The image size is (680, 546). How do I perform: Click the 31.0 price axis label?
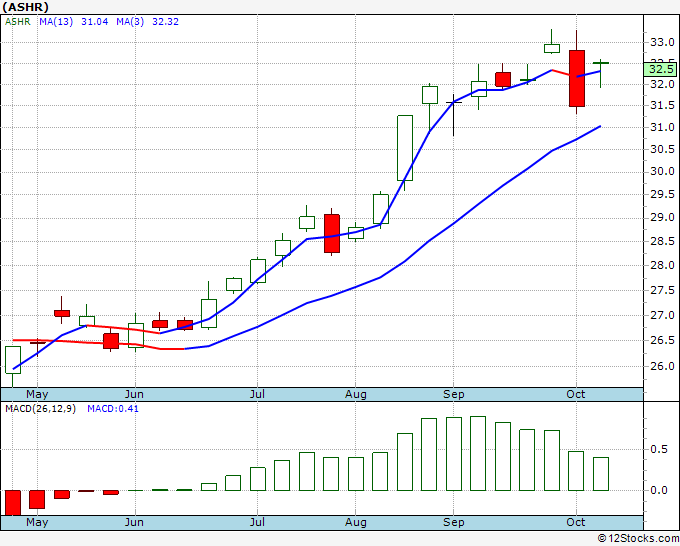[662, 128]
